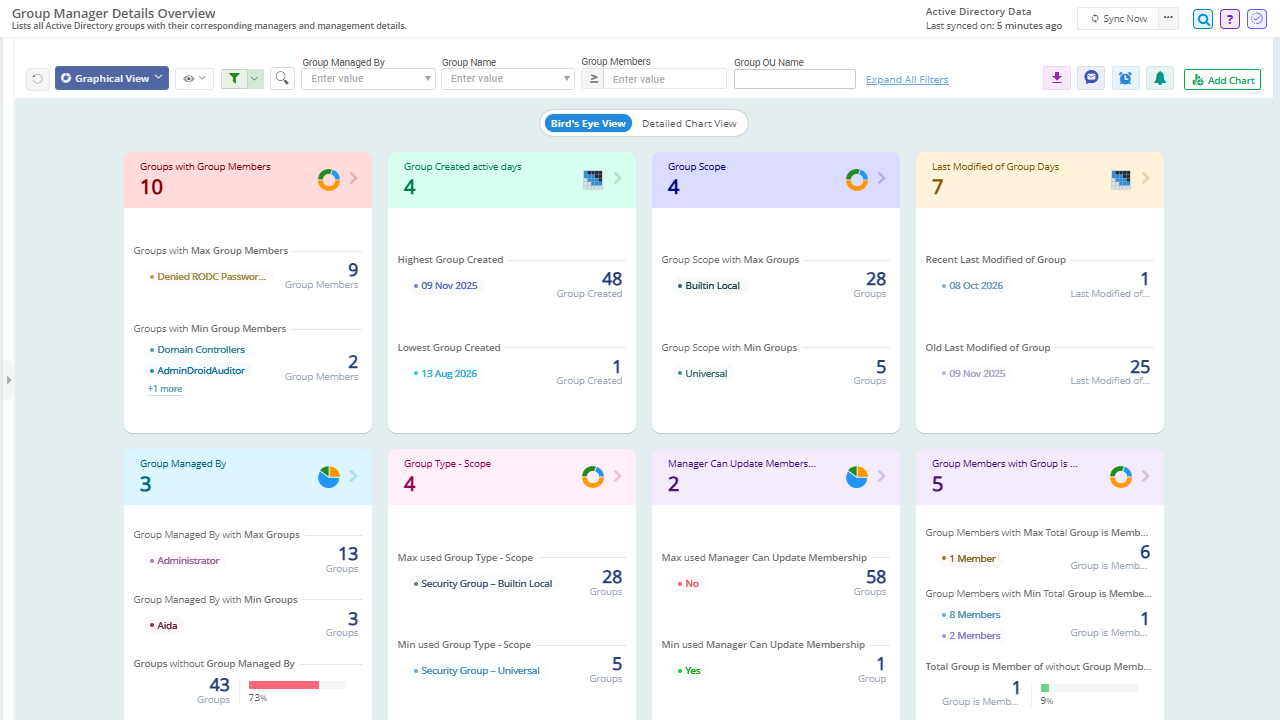The width and height of the screenshot is (1280, 720).
Task: Open the chat message icon in toolbar
Action: click(x=1092, y=78)
